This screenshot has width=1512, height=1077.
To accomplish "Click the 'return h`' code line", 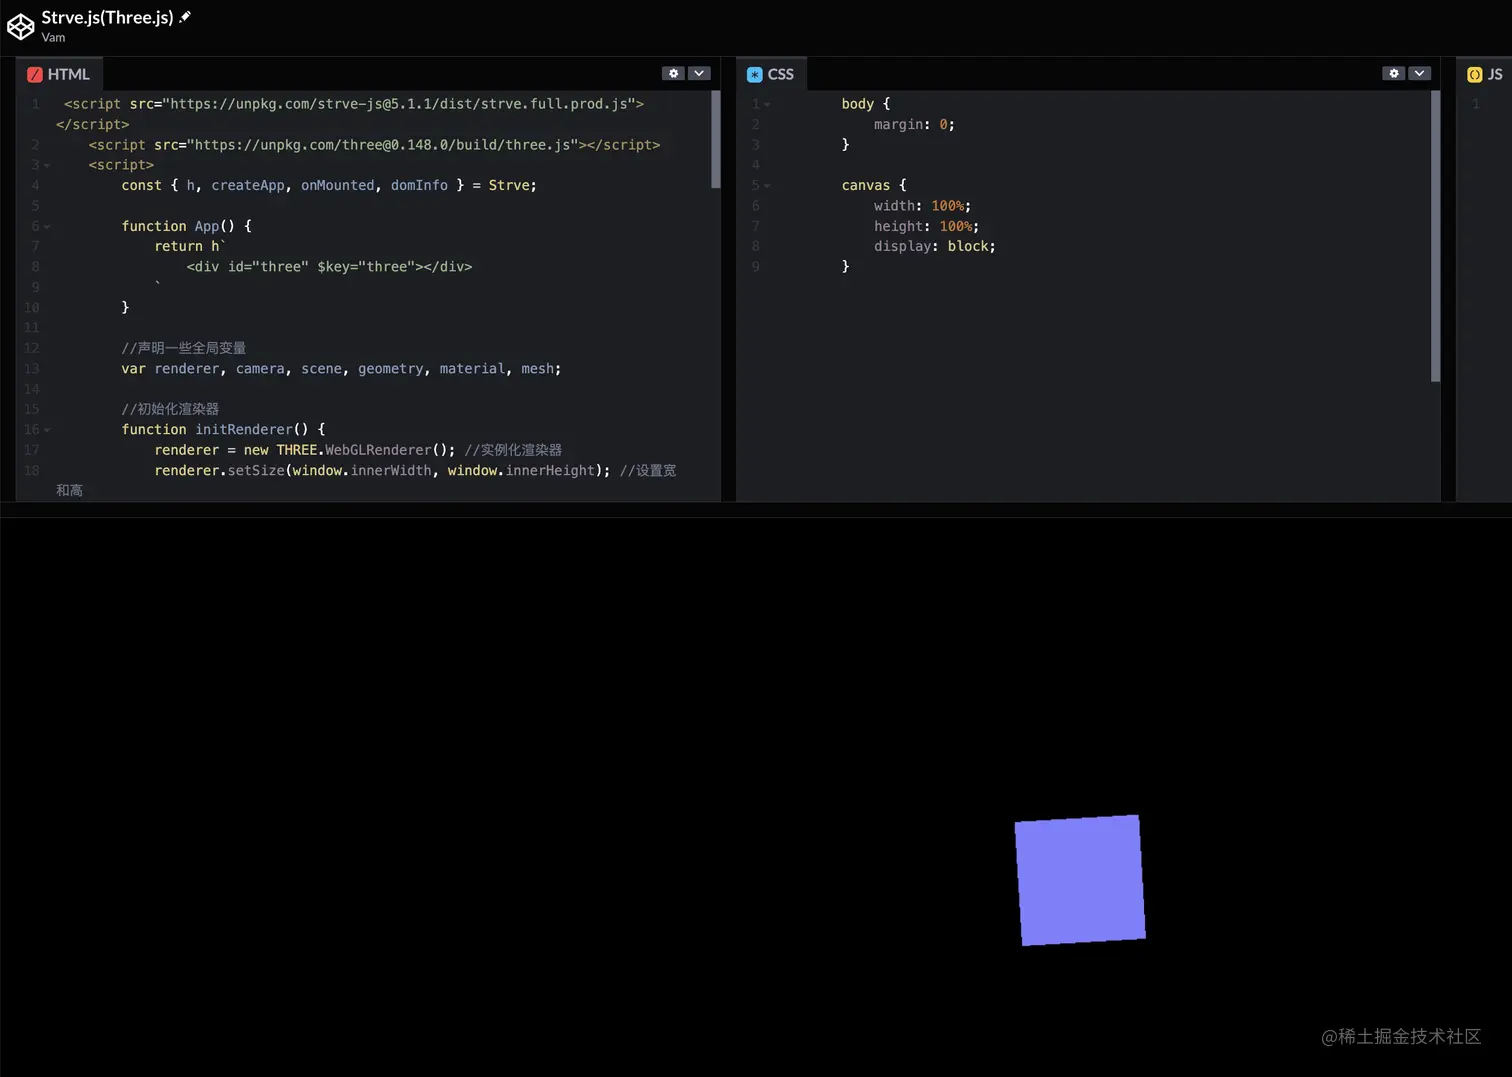I will tap(190, 246).
